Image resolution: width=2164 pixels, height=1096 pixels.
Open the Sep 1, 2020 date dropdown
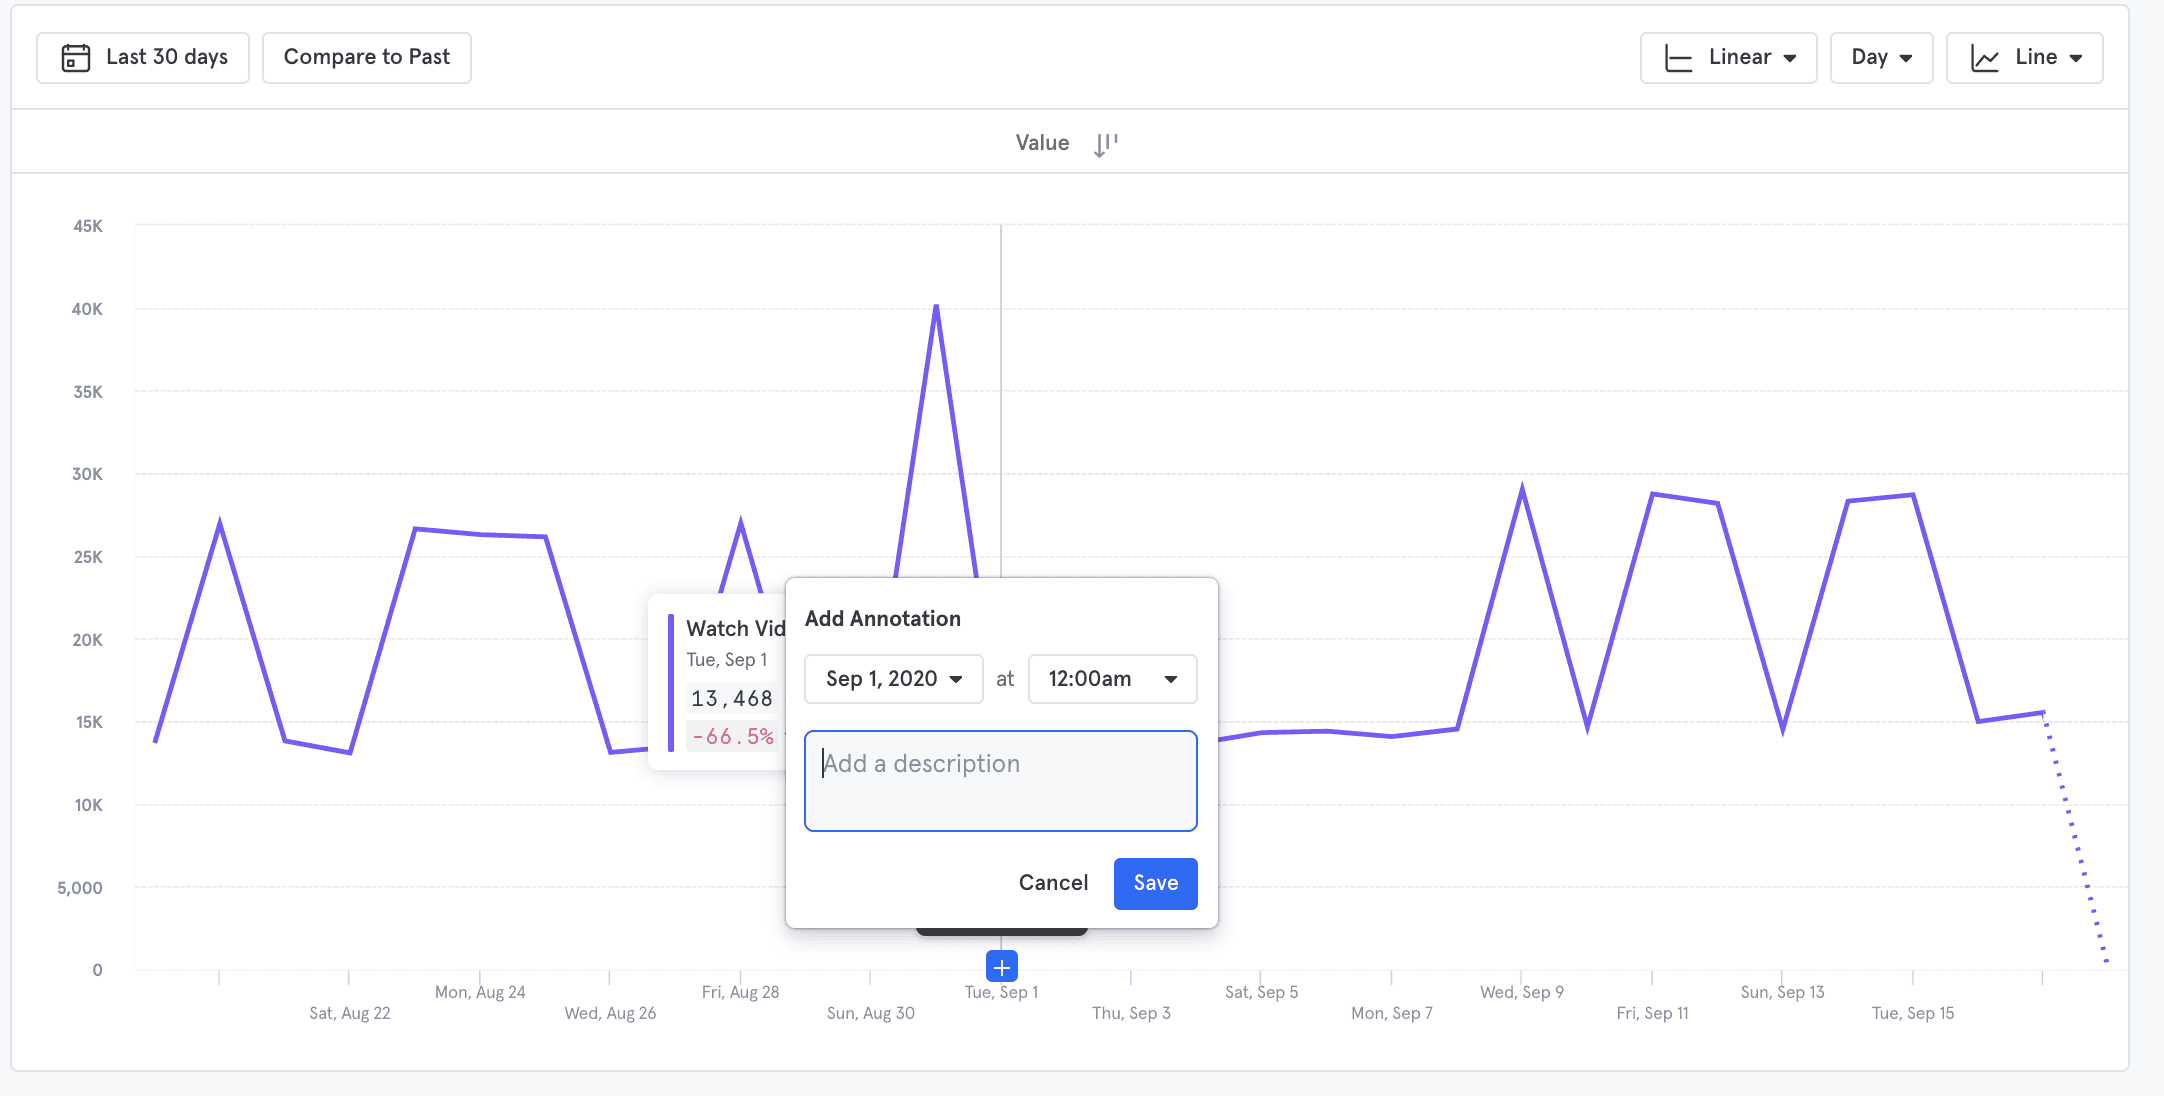point(893,679)
